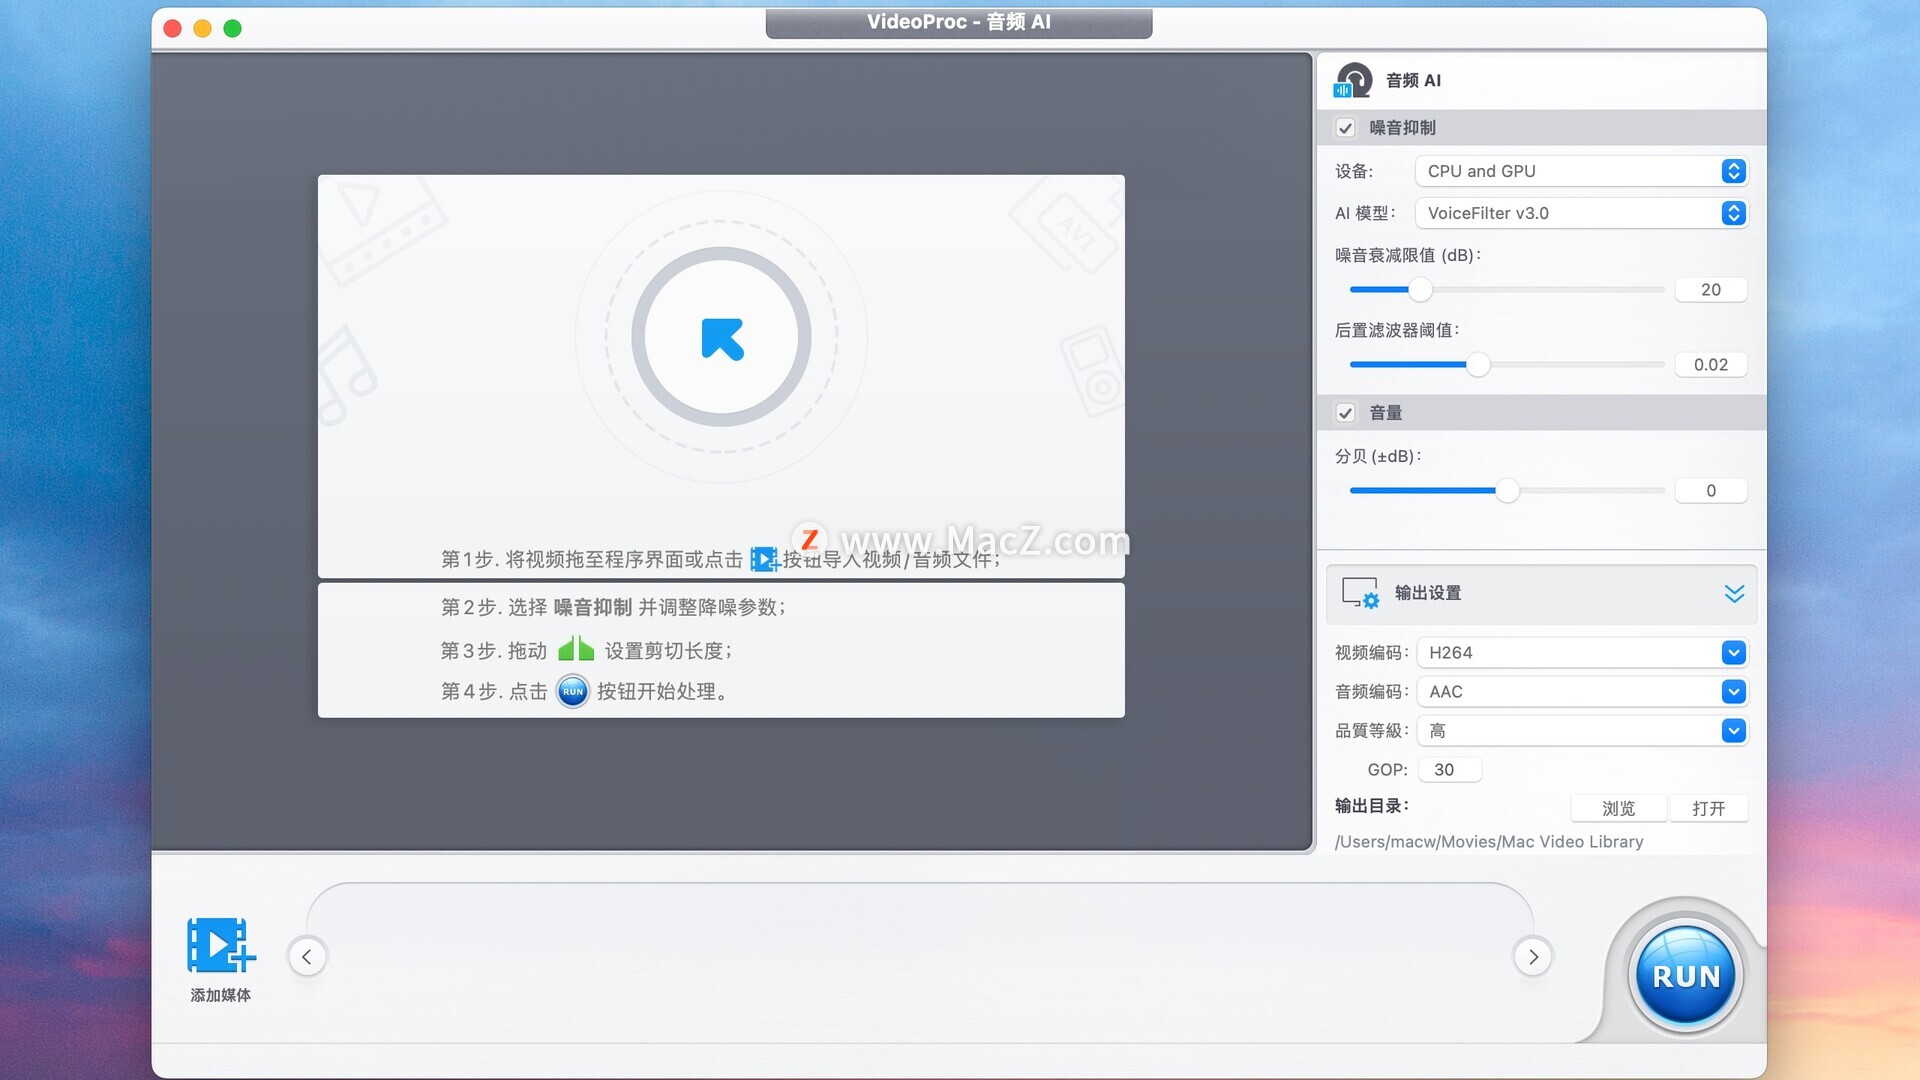This screenshot has width=1920, height=1080.
Task: Click the noise attenuation limit slider
Action: click(x=1506, y=290)
